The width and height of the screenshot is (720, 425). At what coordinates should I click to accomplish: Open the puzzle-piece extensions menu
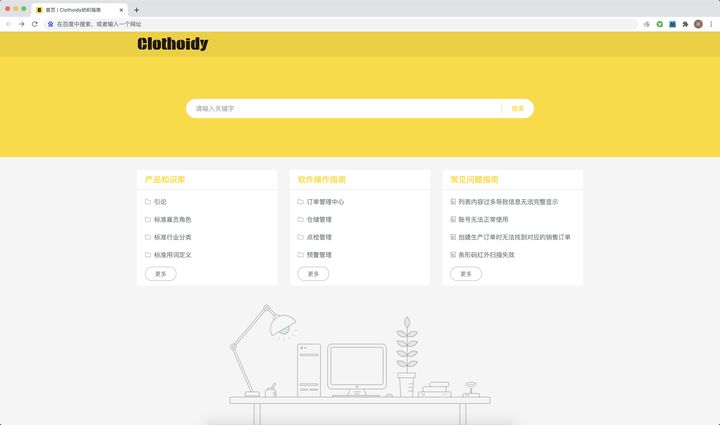coord(685,24)
